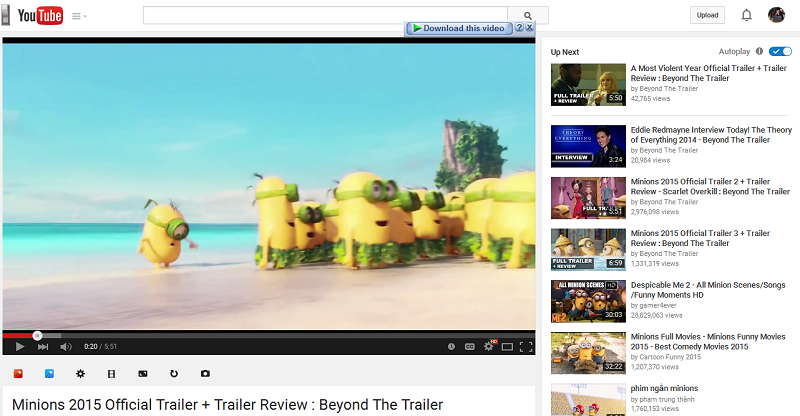Open the player's settings gear with HD badge
Image resolution: width=800 pixels, height=416 pixels.
[x=489, y=346]
